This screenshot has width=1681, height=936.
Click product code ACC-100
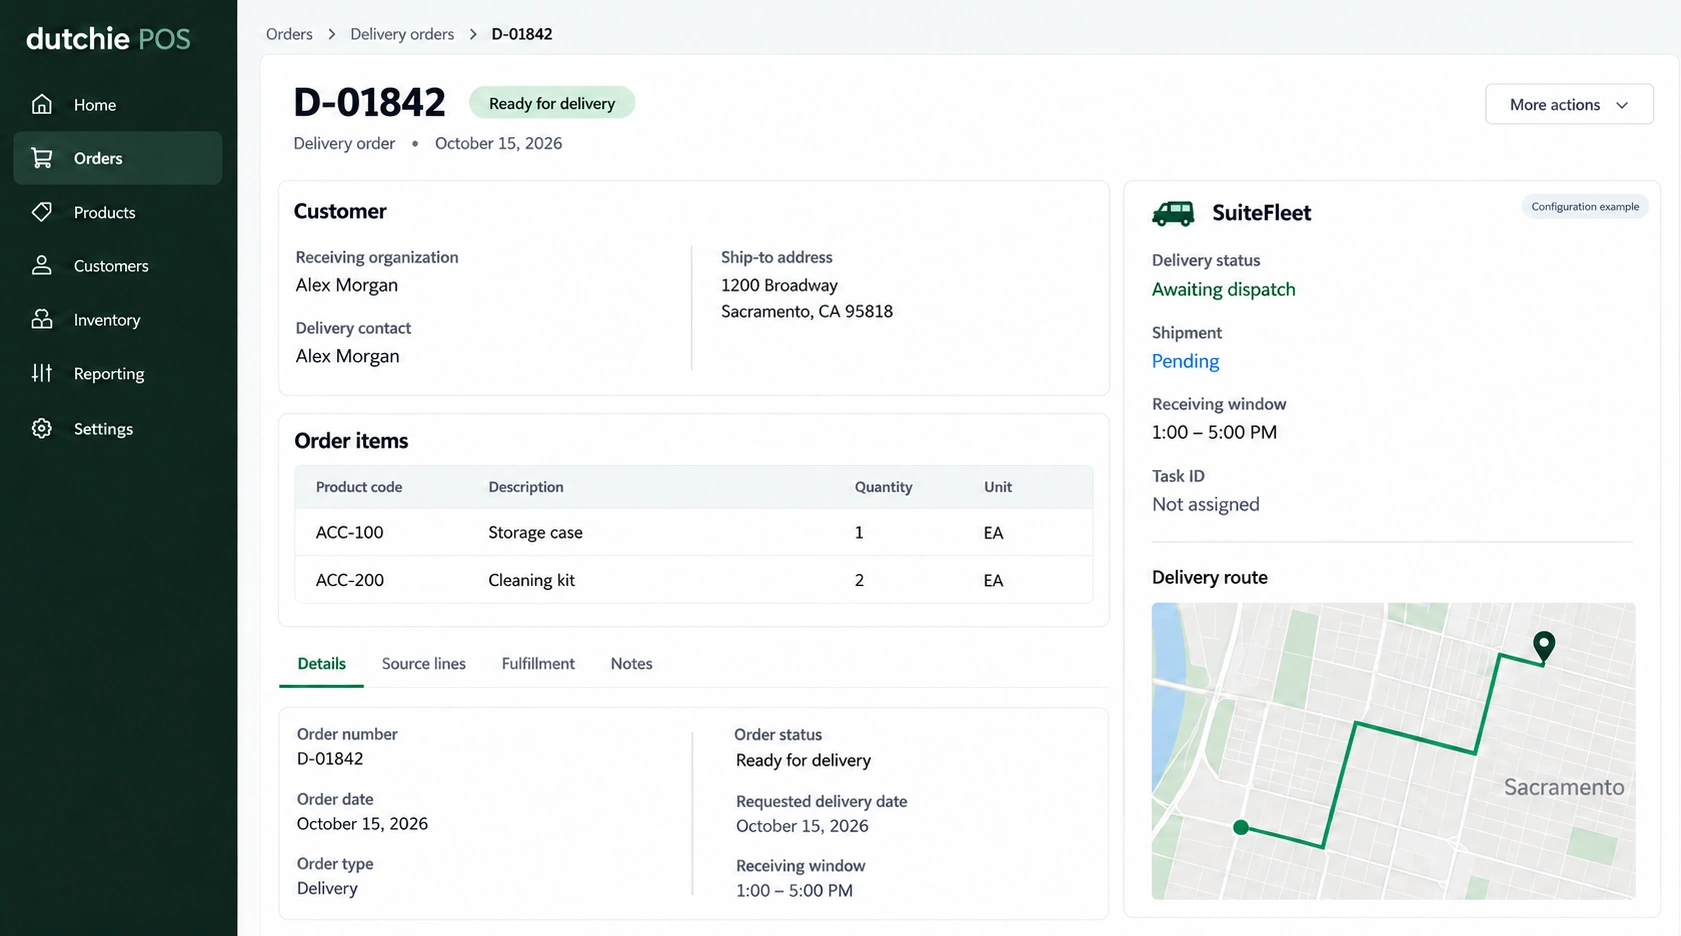349,532
